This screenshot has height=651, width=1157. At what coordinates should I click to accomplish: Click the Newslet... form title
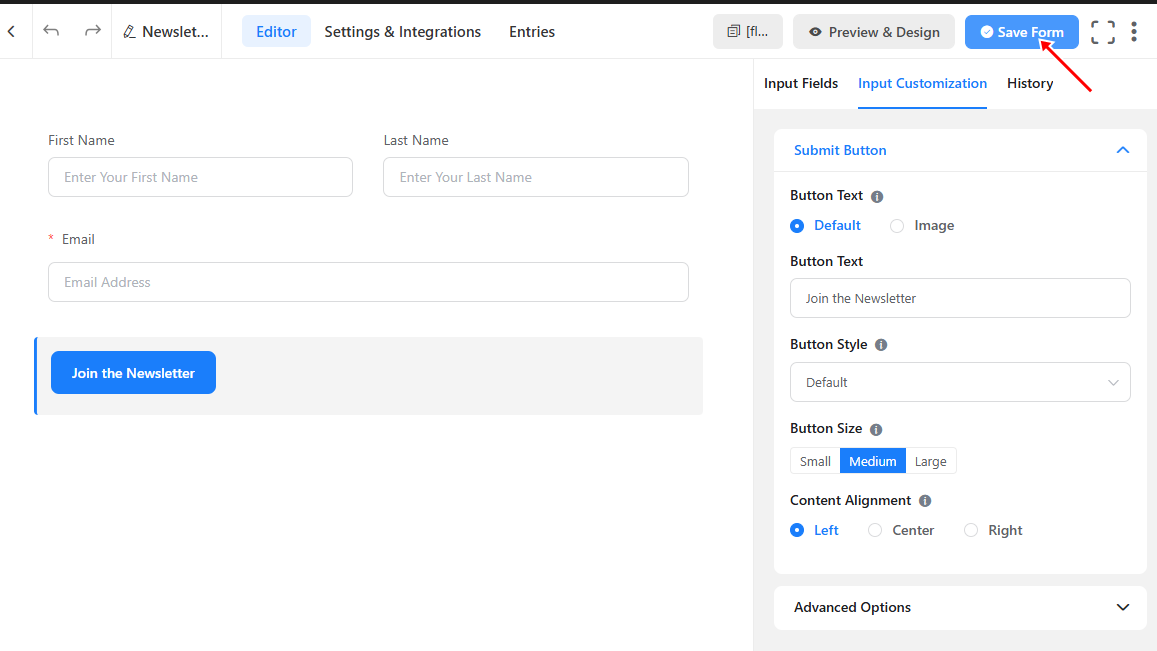point(176,32)
